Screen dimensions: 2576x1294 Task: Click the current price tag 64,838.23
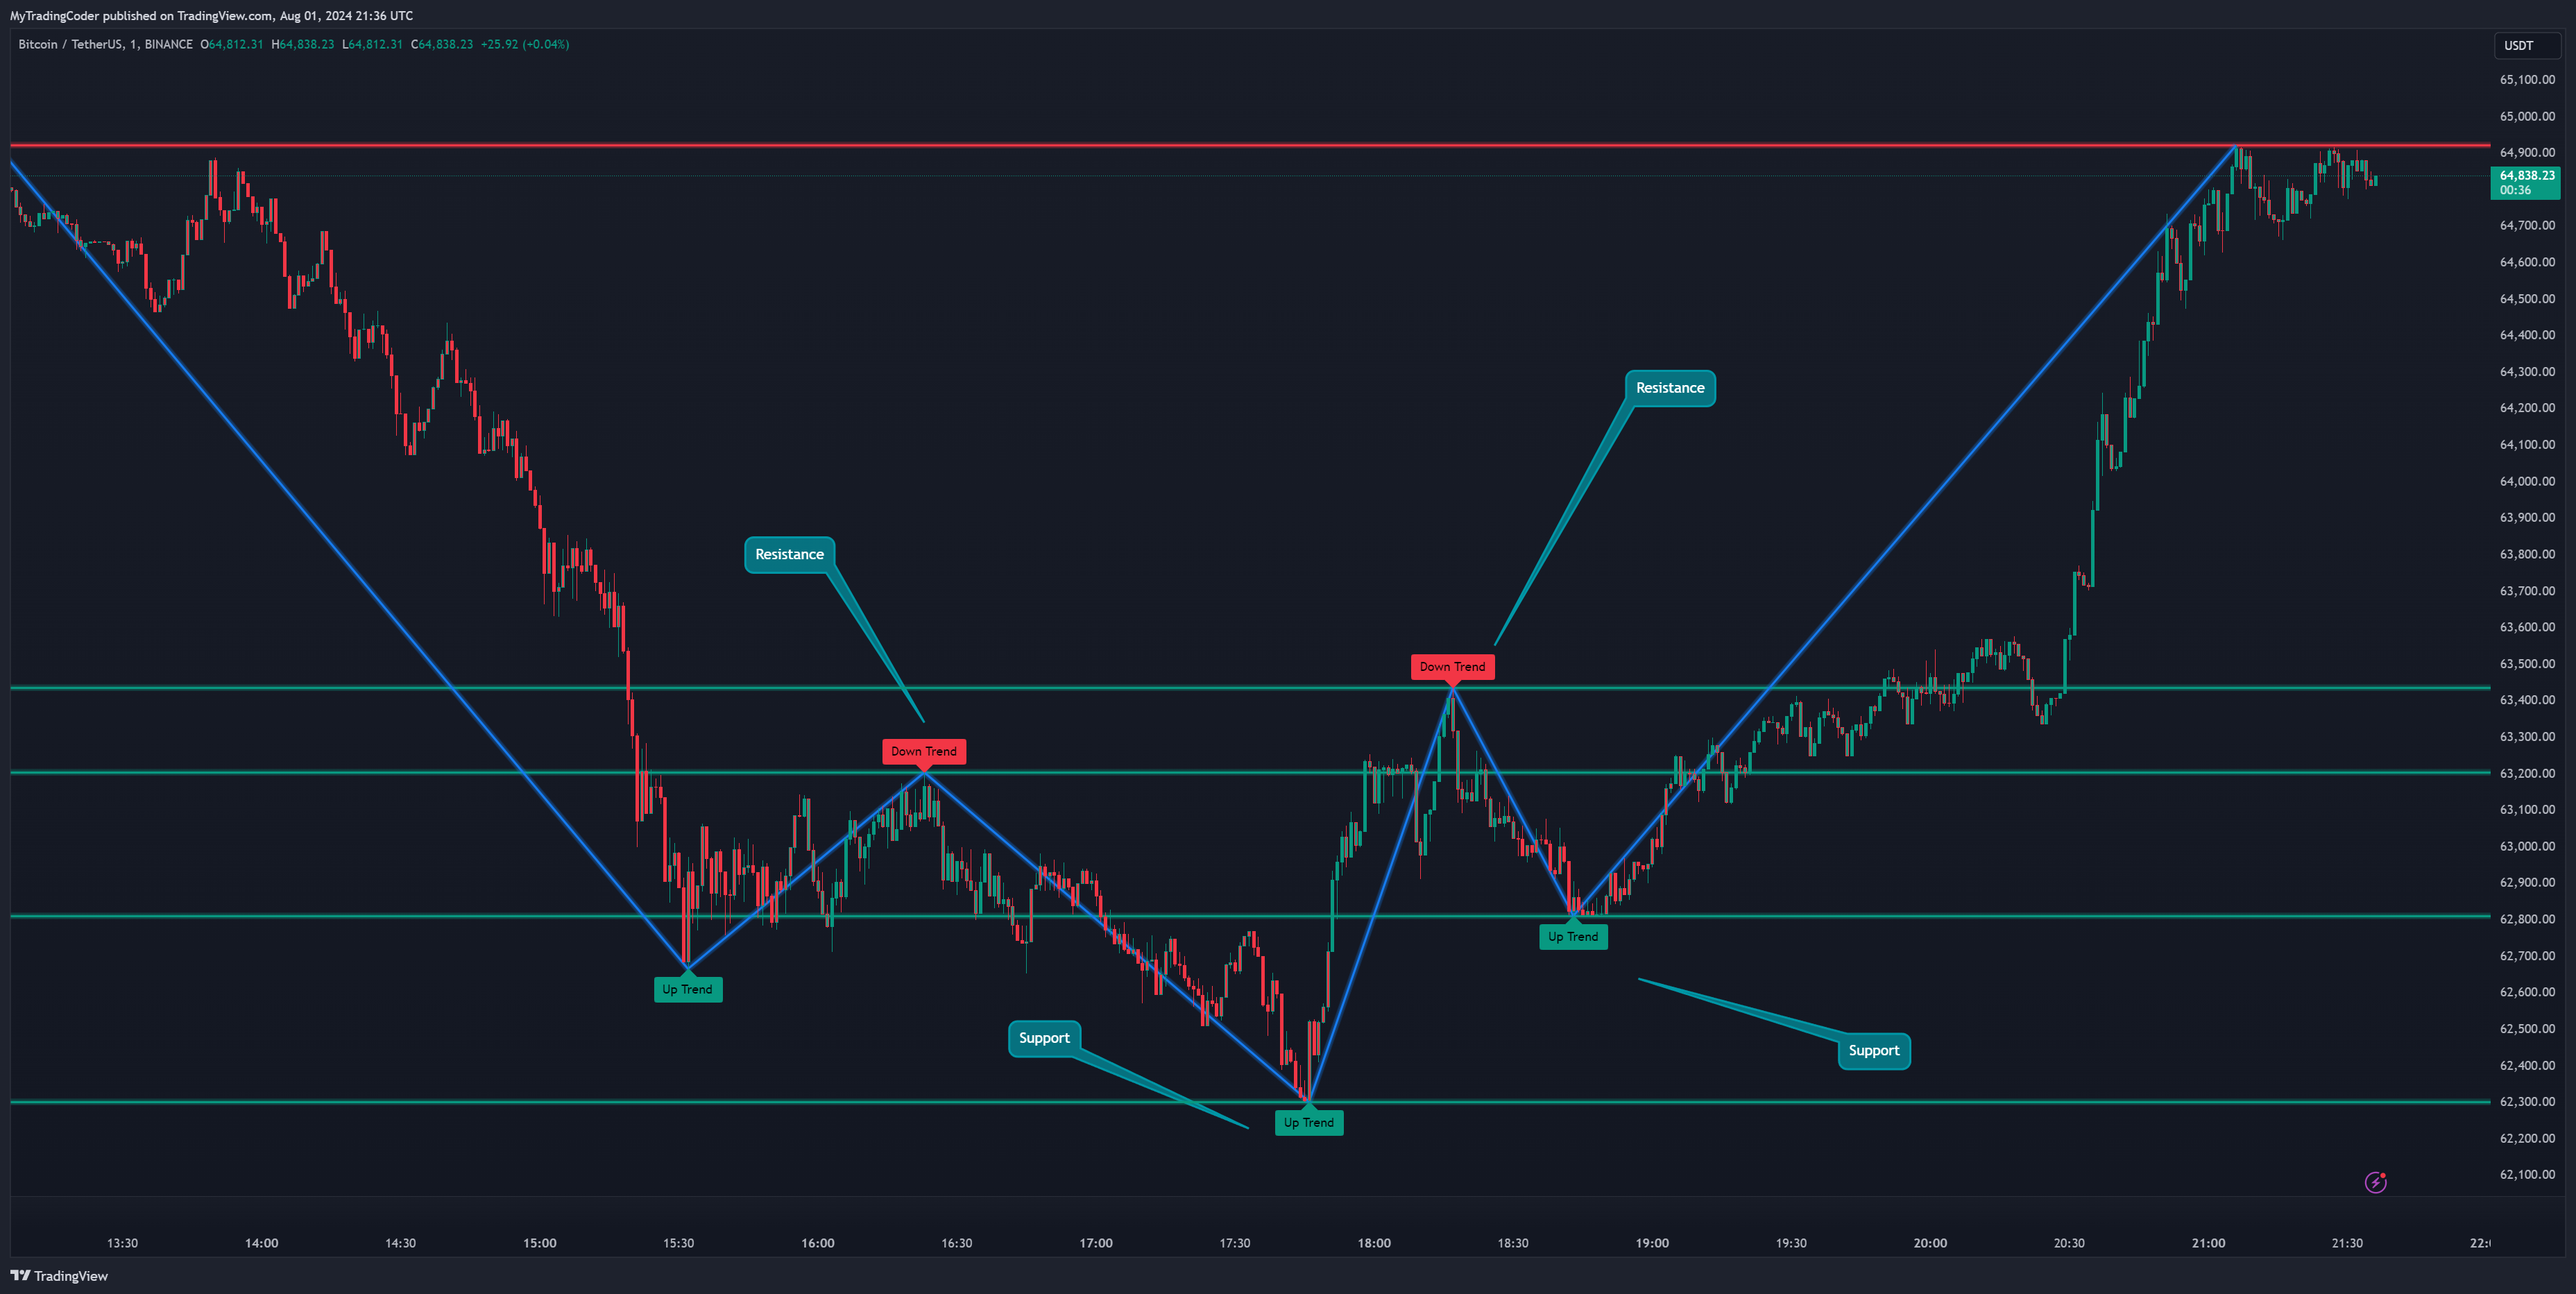(2525, 183)
